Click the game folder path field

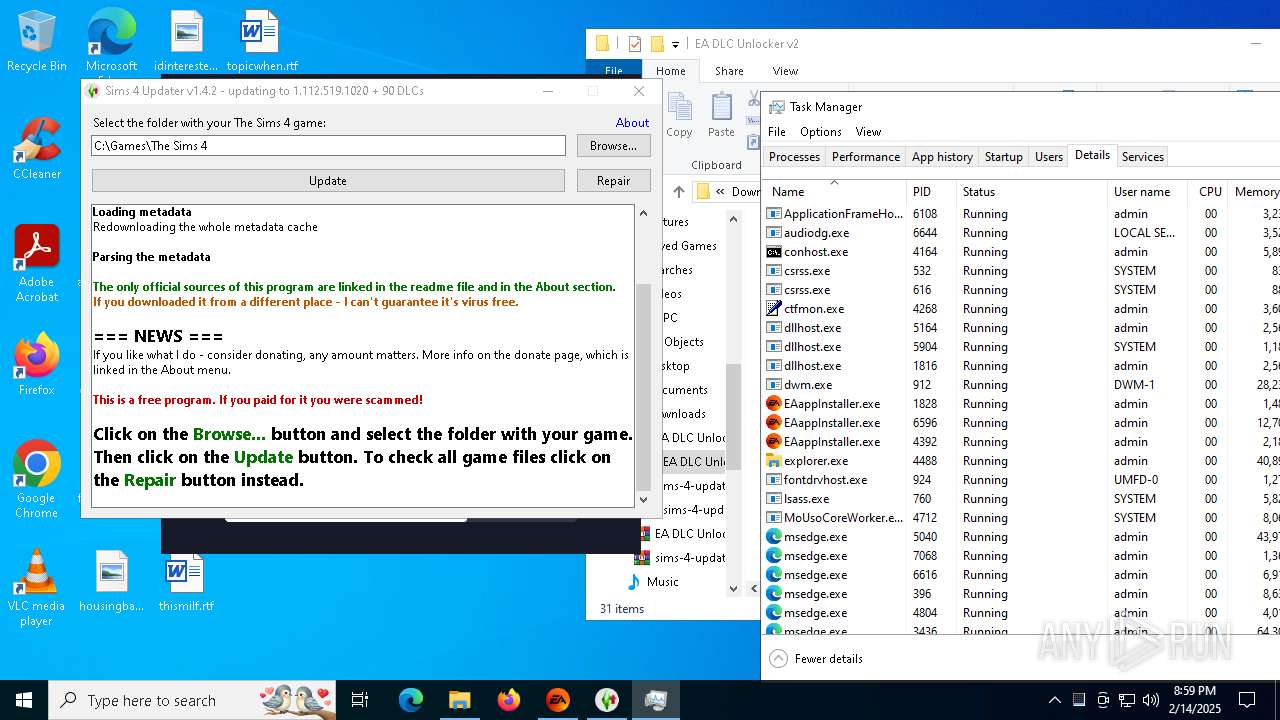point(328,145)
